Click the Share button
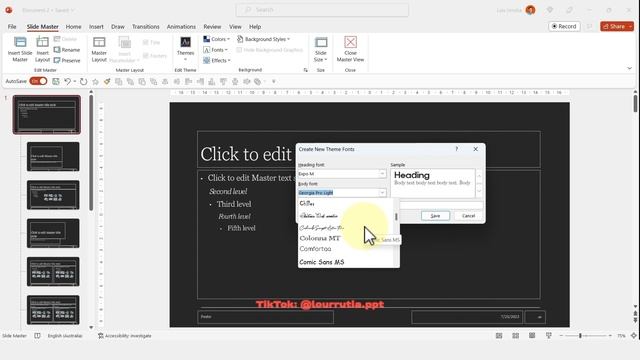Screen dimensions: 640x360 (617, 26)
